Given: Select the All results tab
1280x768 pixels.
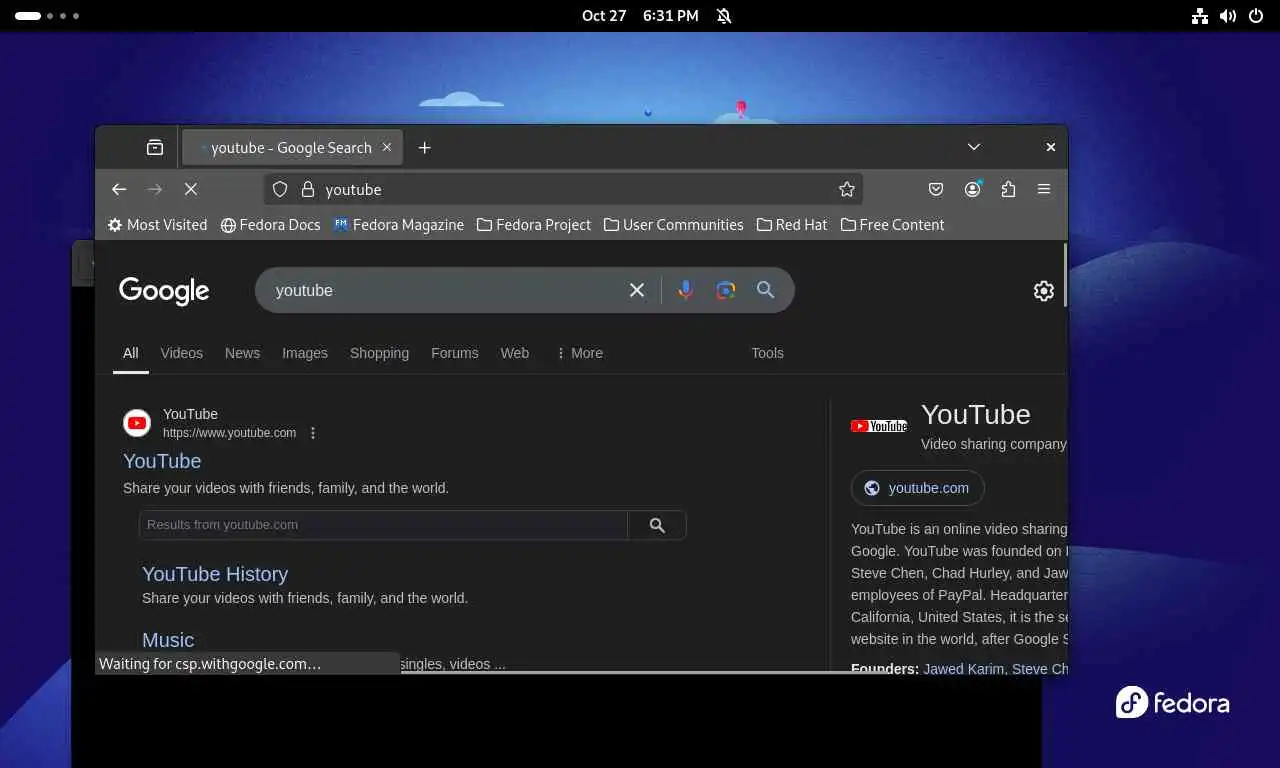Looking at the screenshot, I should click(x=131, y=353).
